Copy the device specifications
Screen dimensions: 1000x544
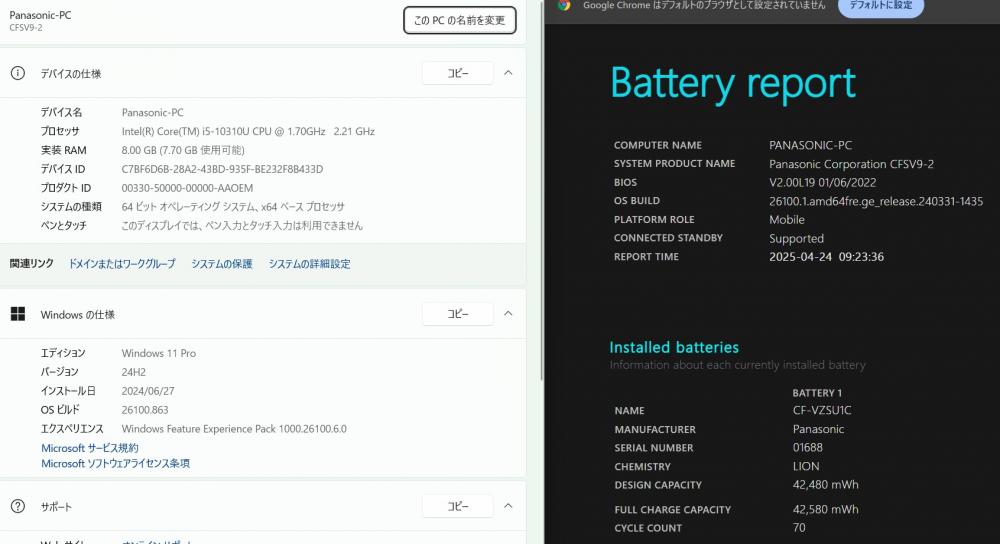457,73
